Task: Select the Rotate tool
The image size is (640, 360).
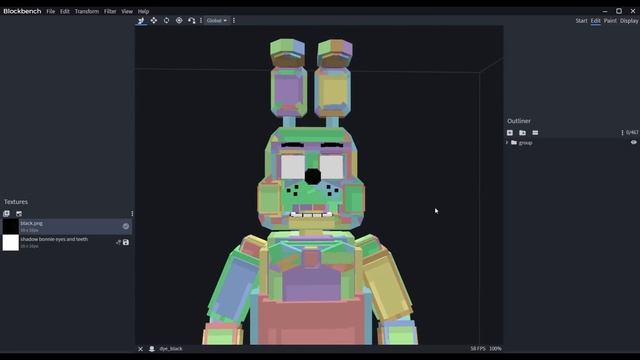Action: click(166, 20)
